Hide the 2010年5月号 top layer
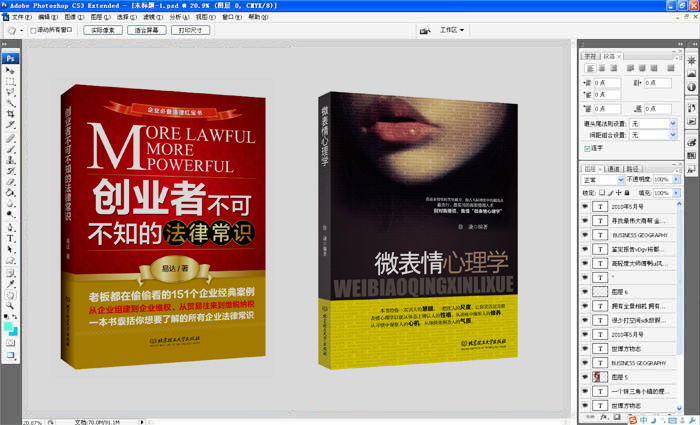This screenshot has height=425, width=700. [x=587, y=205]
